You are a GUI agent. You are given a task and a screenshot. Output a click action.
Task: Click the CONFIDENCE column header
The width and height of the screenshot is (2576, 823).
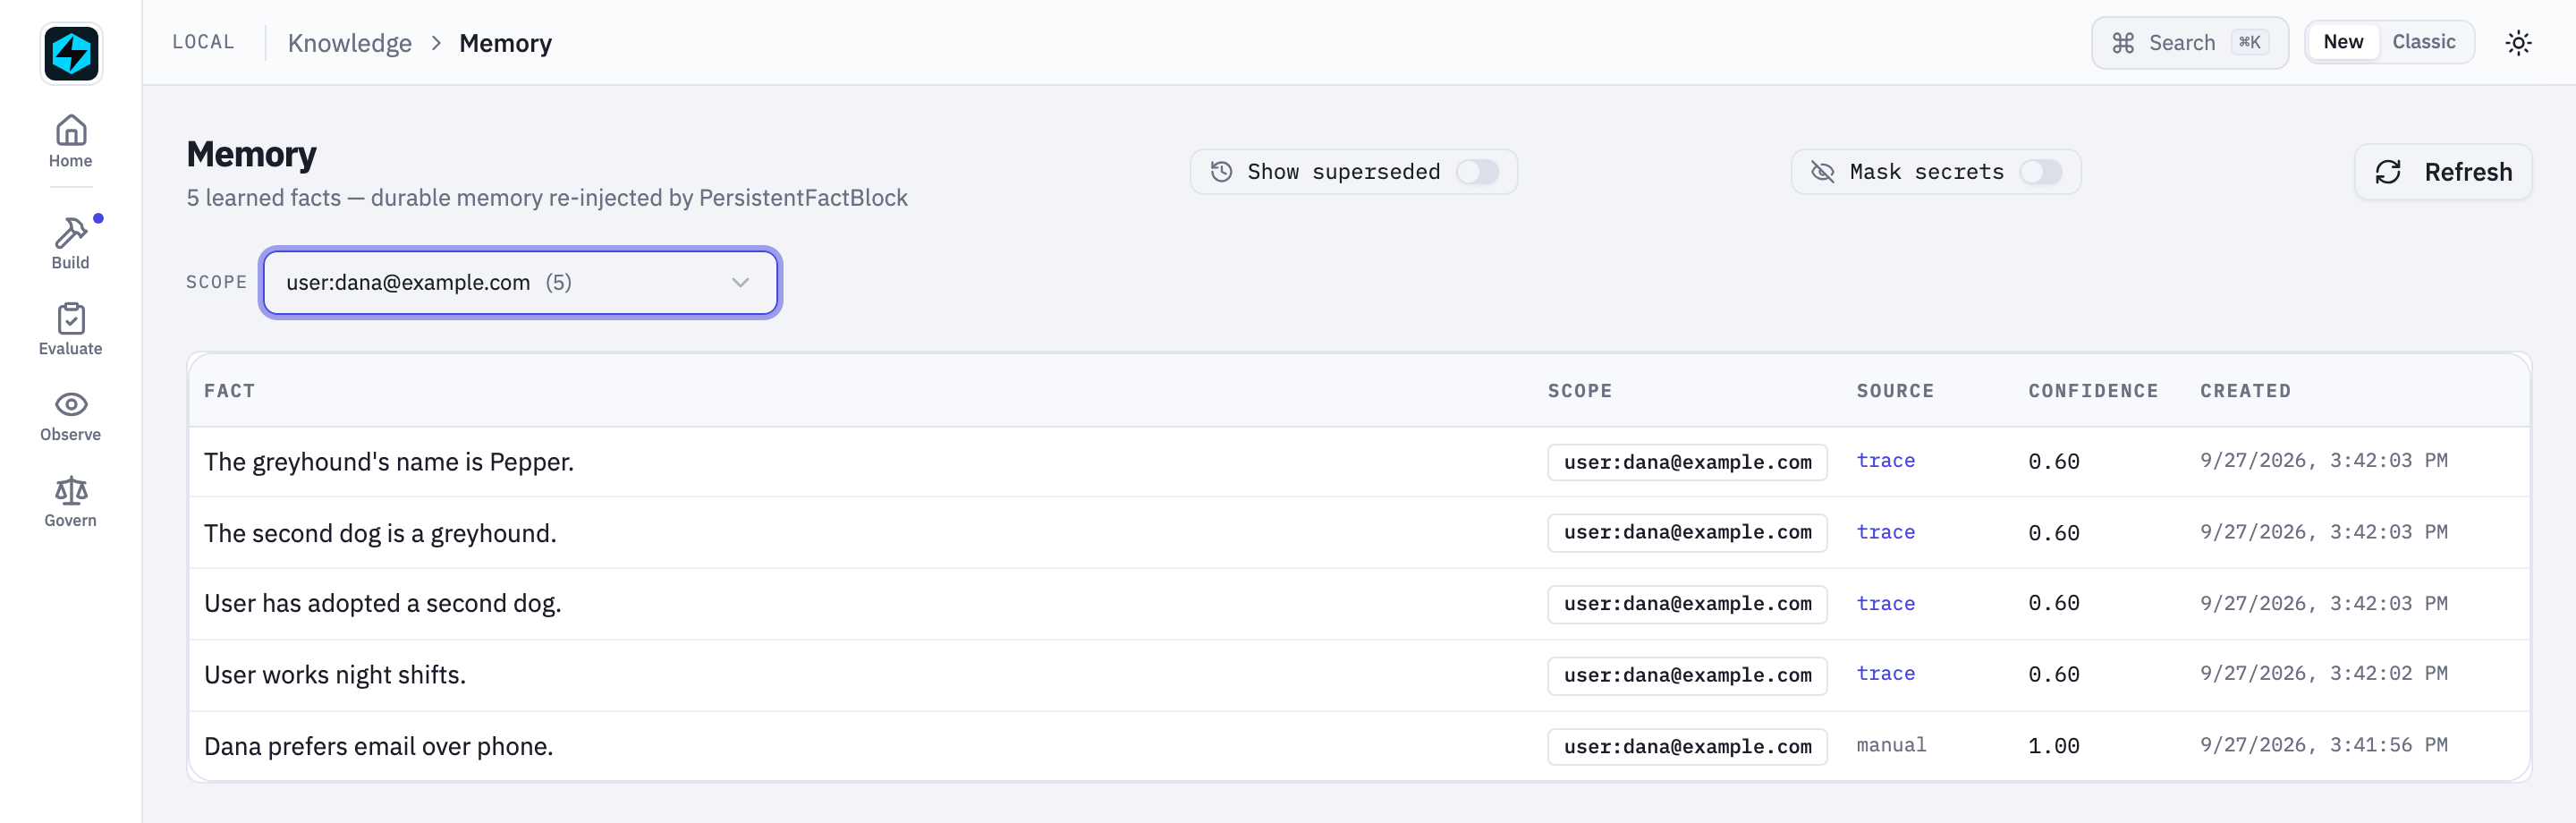[x=2093, y=391]
